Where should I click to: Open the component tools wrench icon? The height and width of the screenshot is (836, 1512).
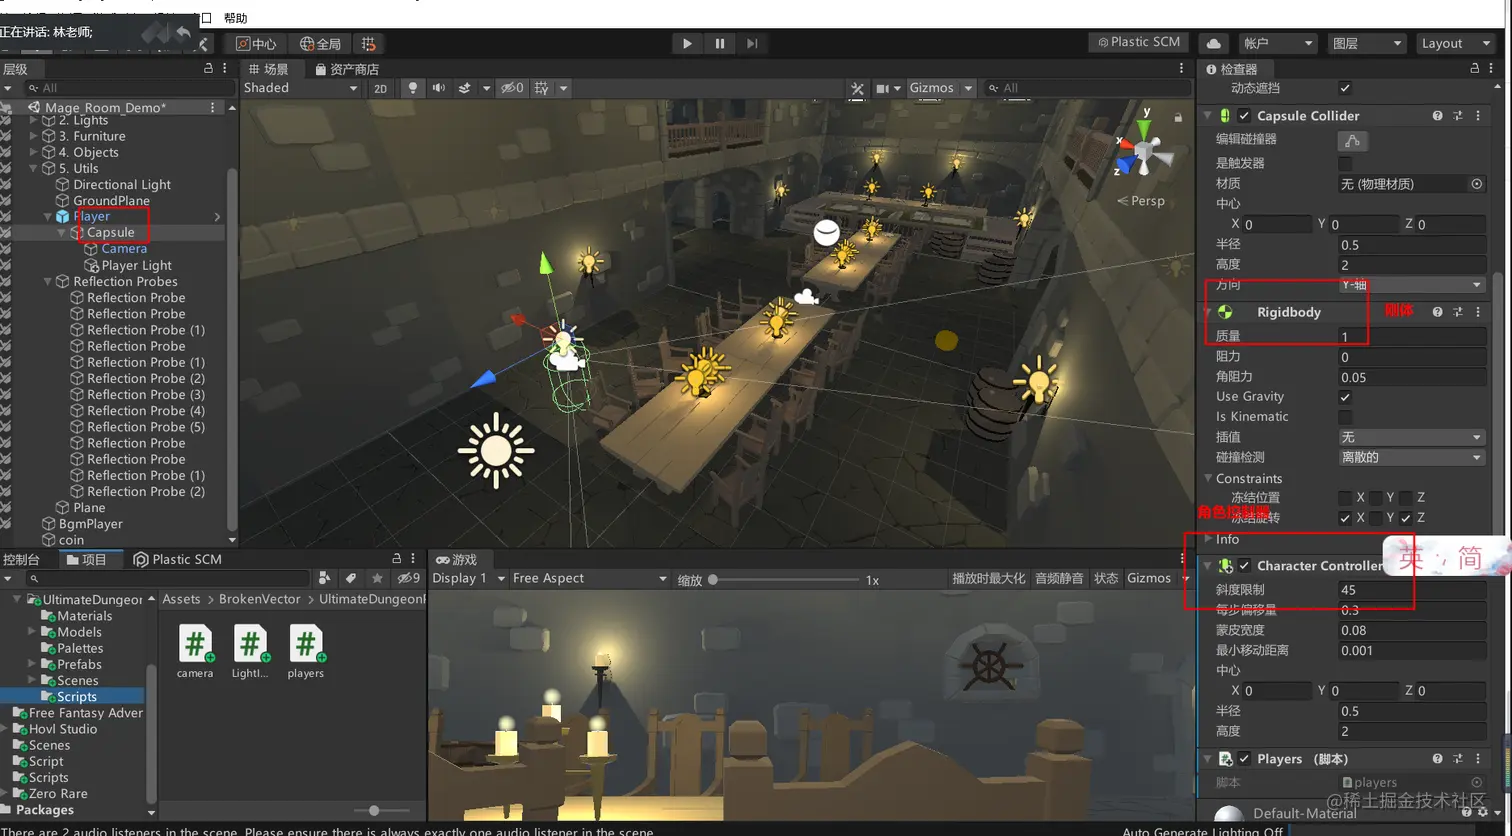[857, 88]
